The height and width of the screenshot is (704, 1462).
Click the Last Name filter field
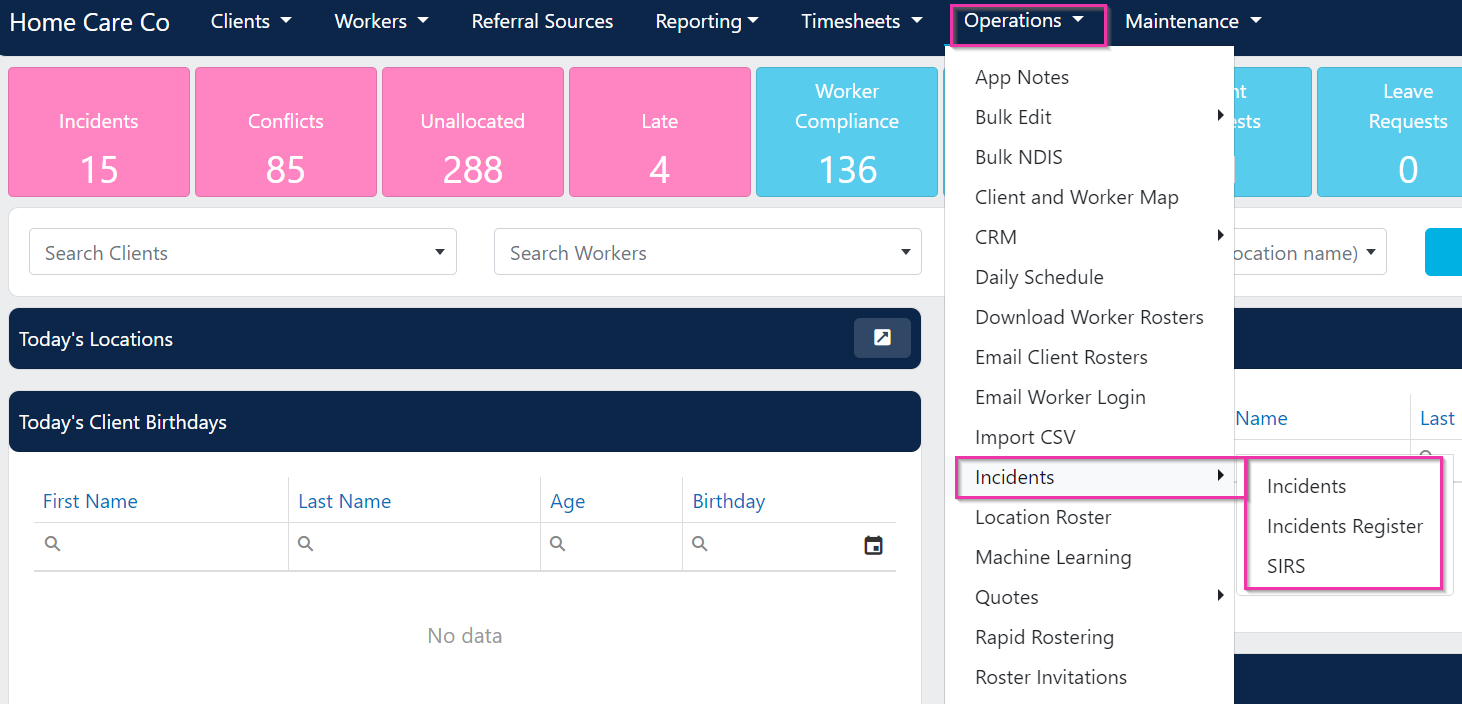click(415, 545)
